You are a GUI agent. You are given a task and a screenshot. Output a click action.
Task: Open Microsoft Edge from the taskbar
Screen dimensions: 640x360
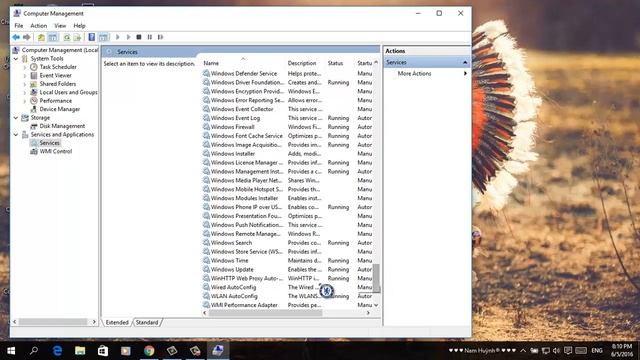click(x=57, y=351)
